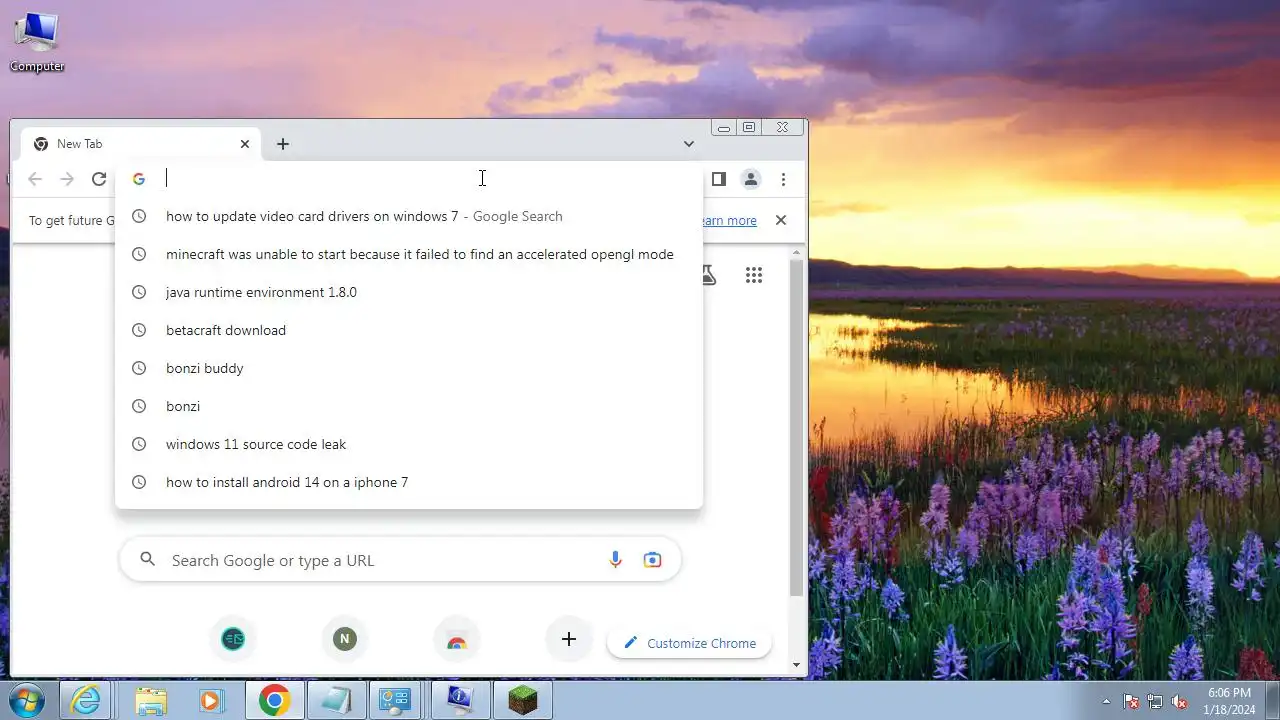Dismiss the infobar with its X button
1280x720 pixels.
[x=781, y=220]
